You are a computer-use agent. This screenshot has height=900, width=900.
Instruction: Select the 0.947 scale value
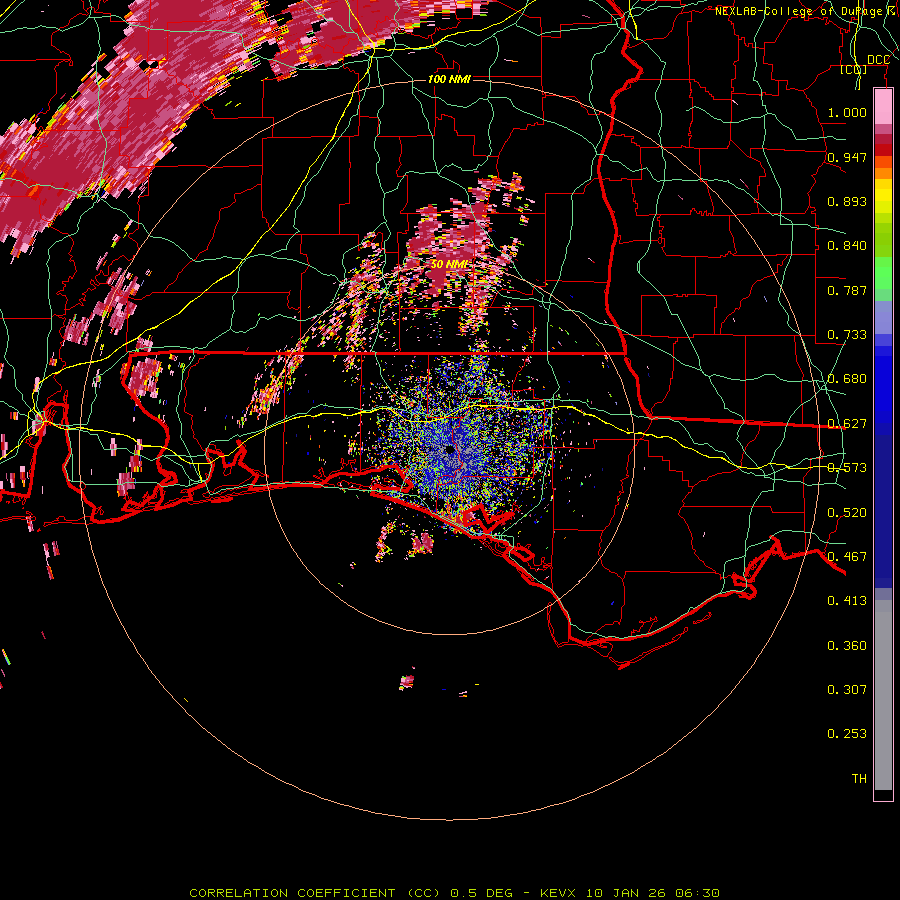(x=847, y=157)
